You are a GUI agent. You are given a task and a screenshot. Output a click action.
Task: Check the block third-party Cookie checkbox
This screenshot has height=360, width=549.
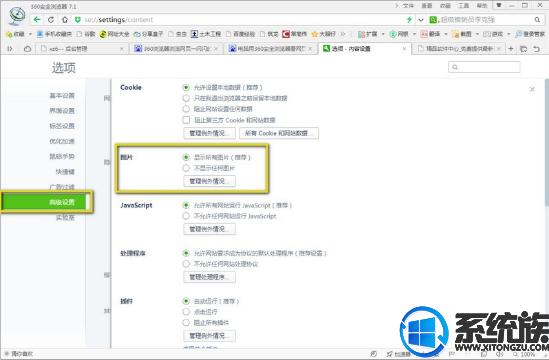[x=186, y=120]
